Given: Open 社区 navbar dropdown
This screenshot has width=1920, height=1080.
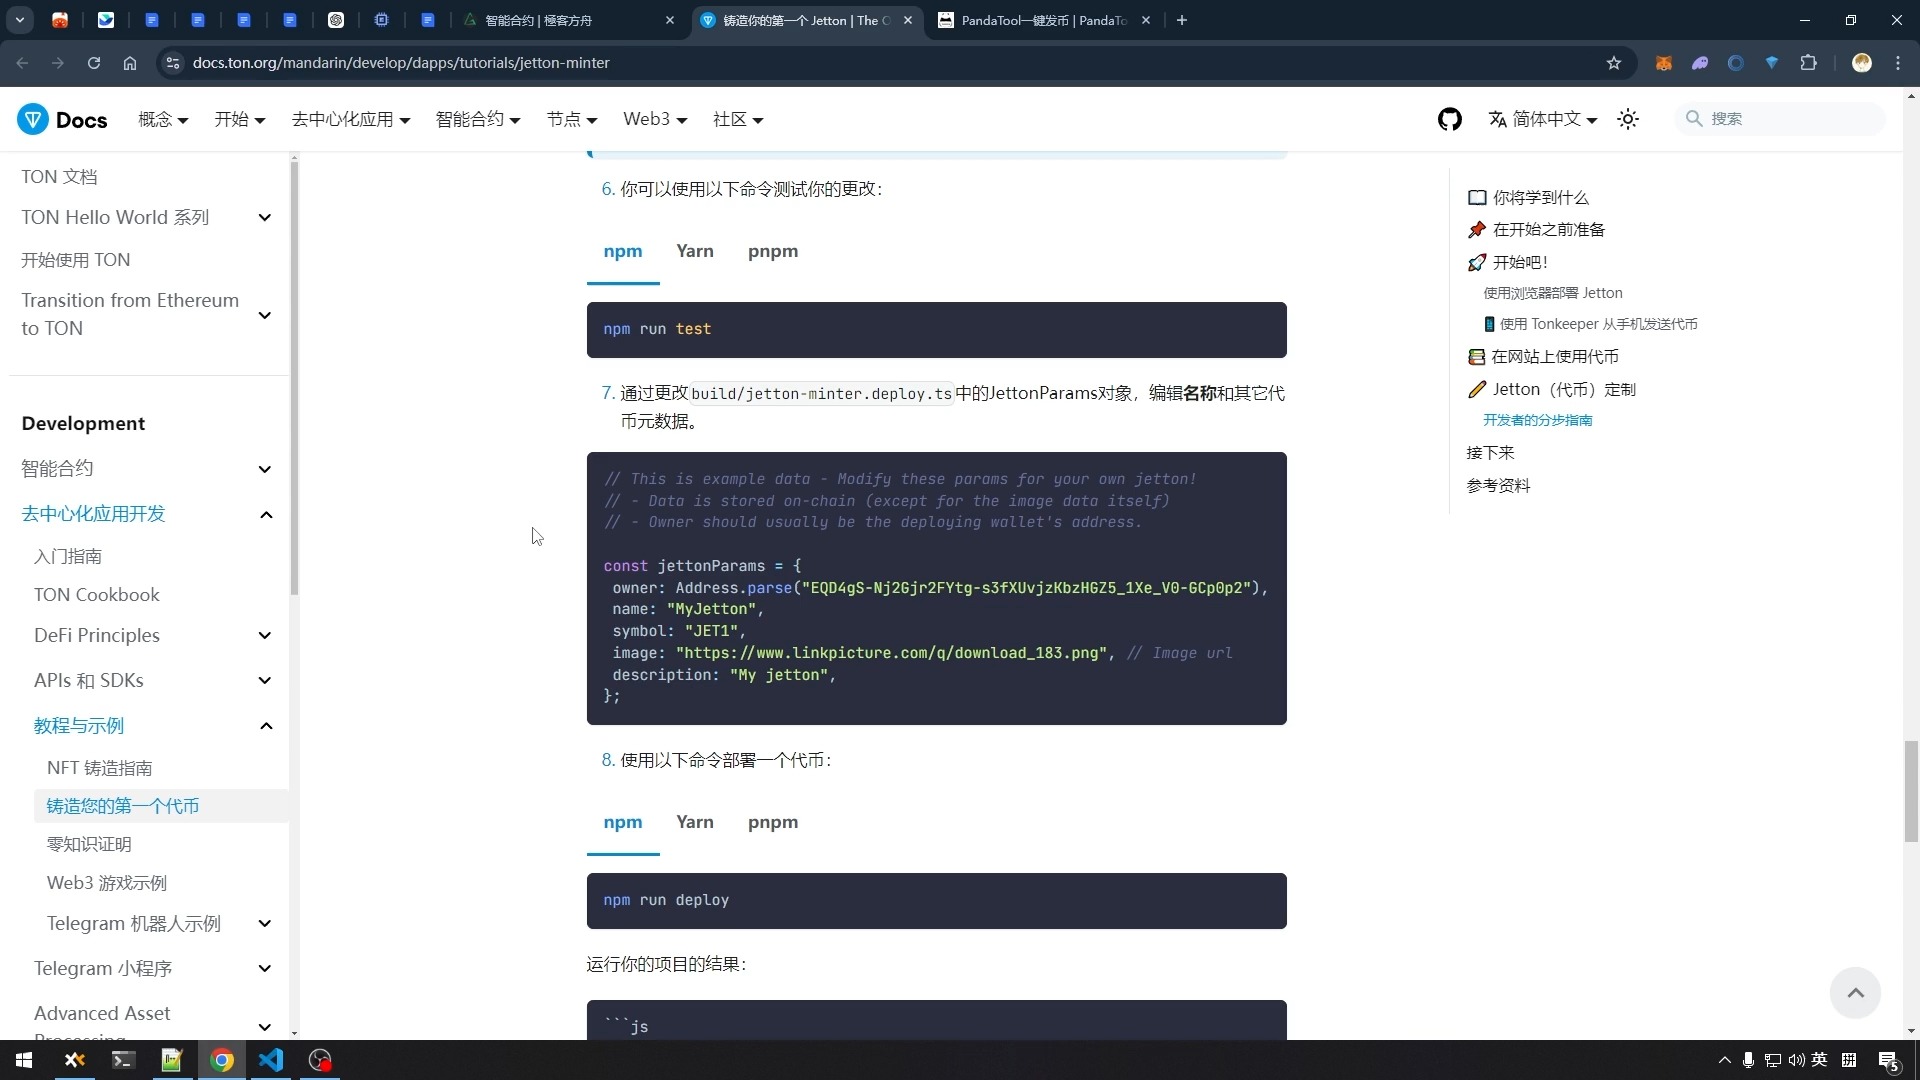Looking at the screenshot, I should (x=738, y=119).
